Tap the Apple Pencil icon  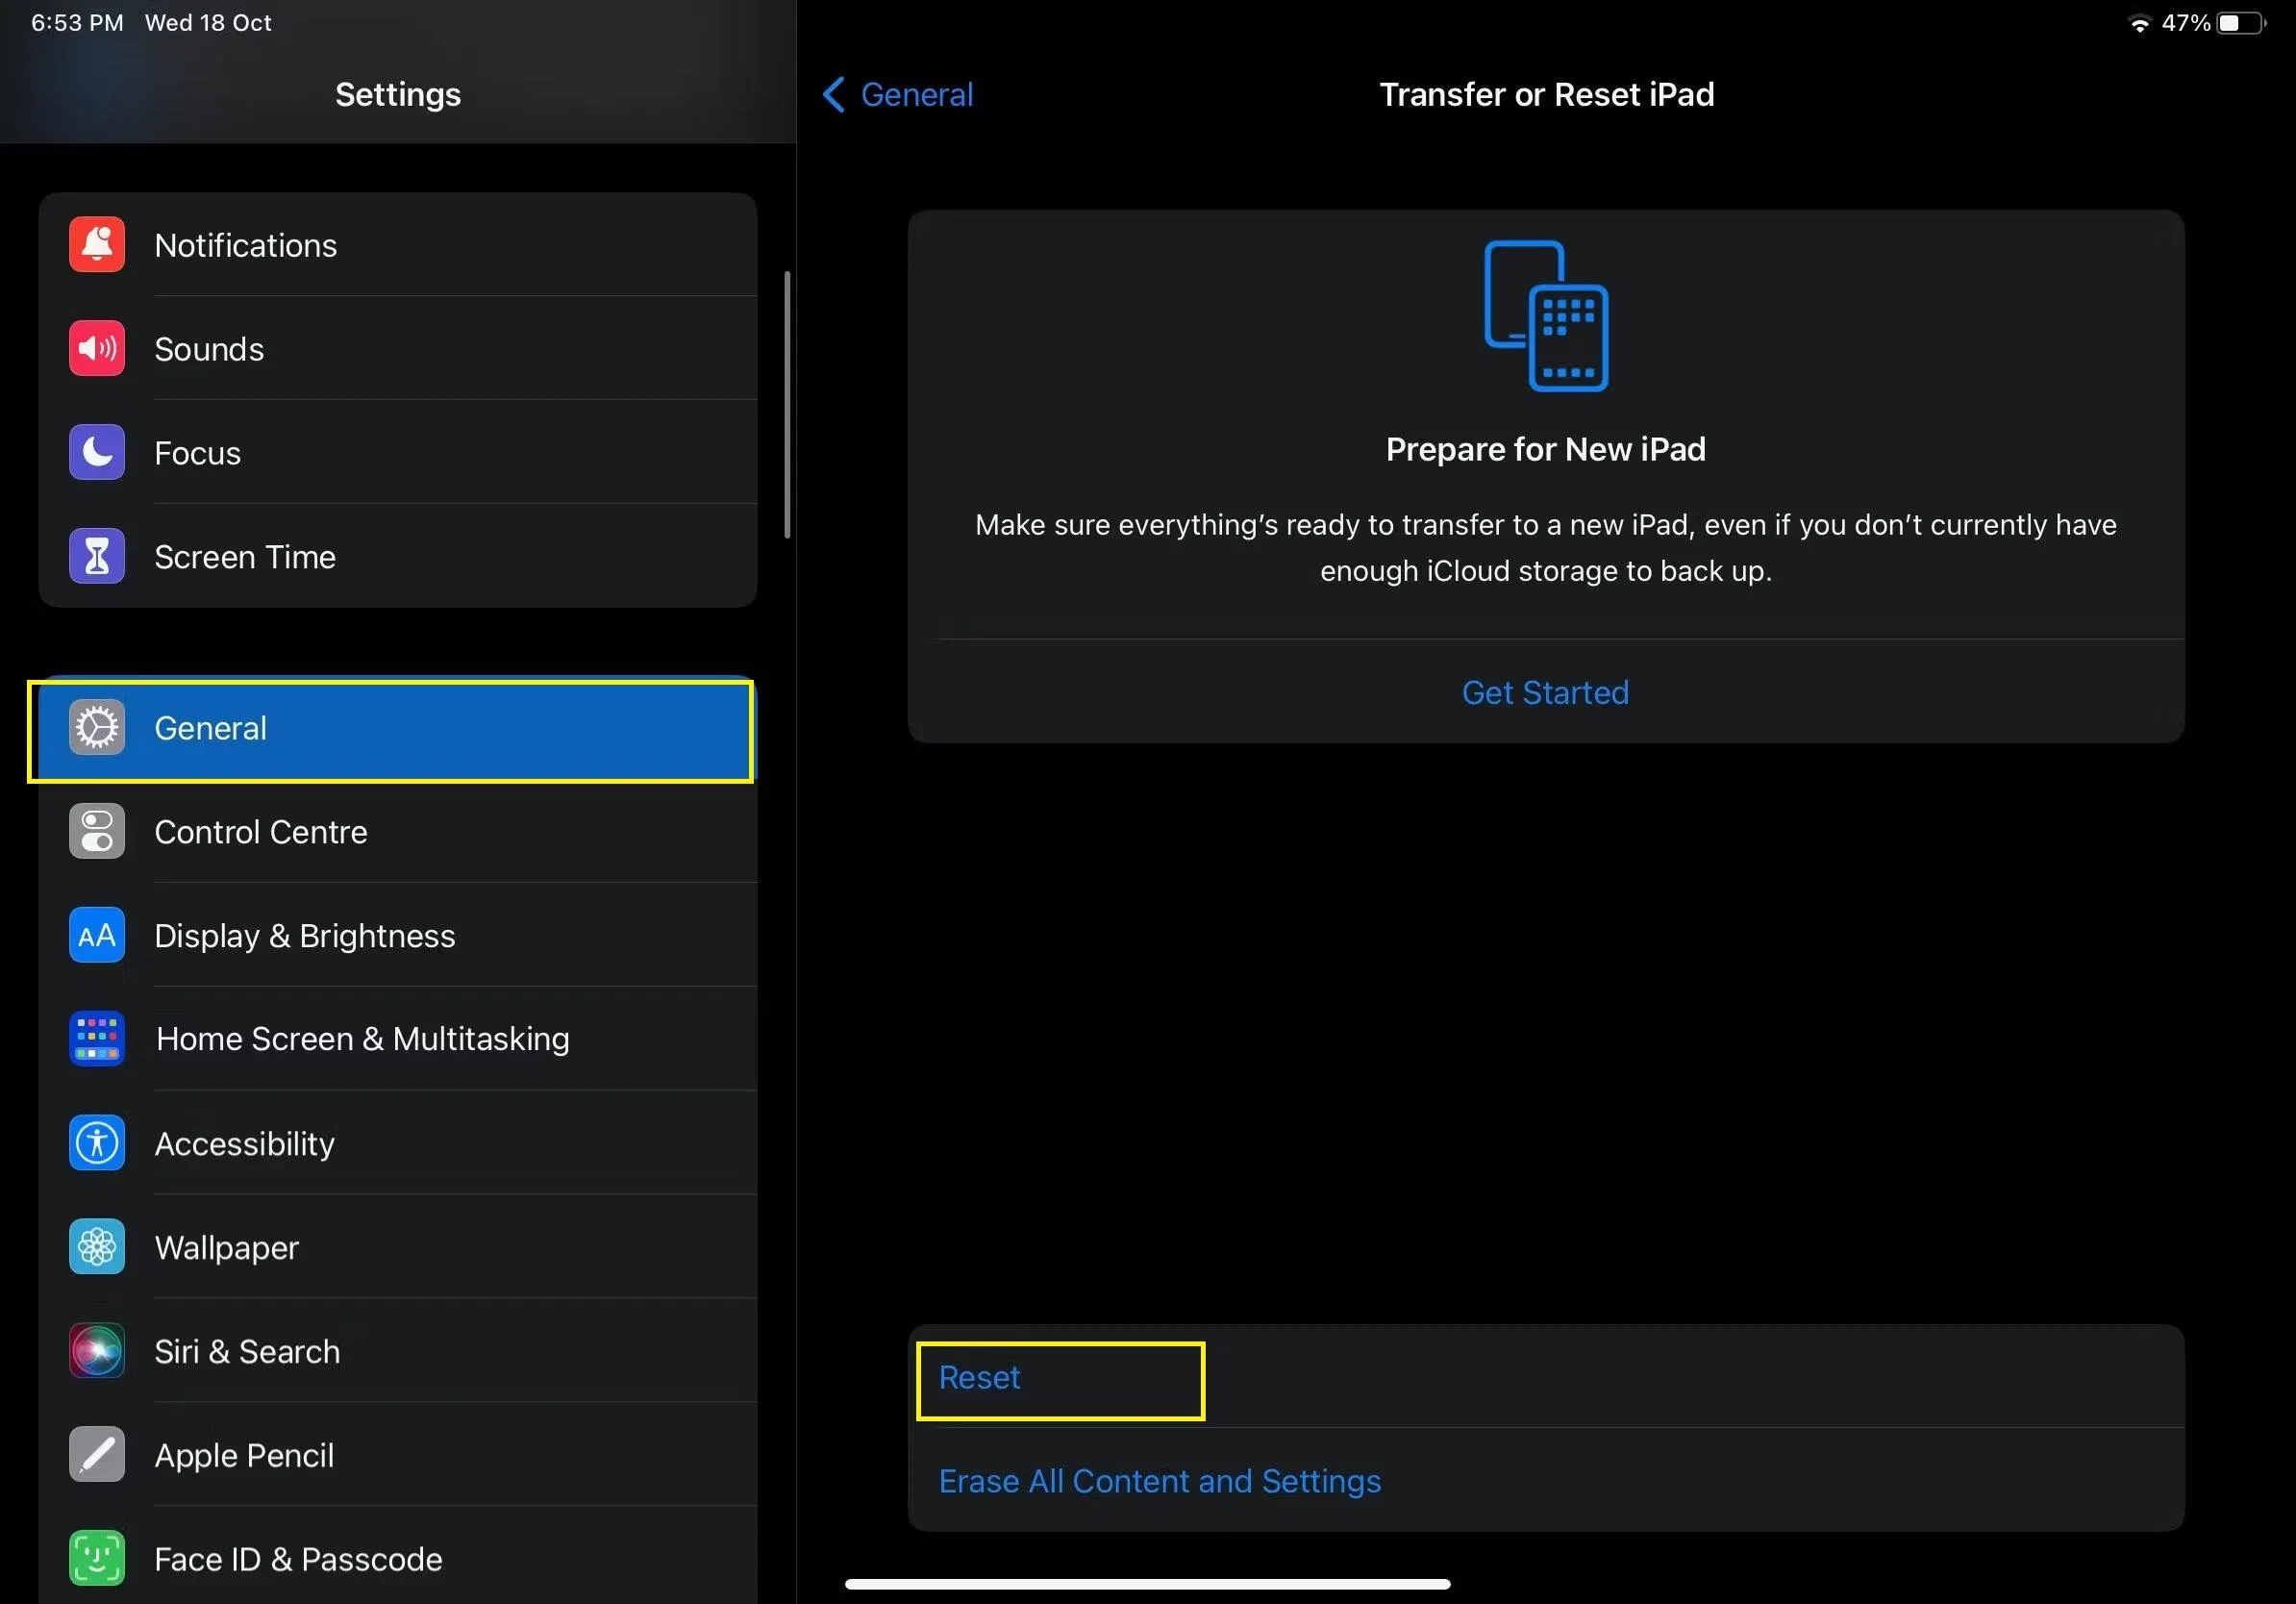[x=97, y=1455]
